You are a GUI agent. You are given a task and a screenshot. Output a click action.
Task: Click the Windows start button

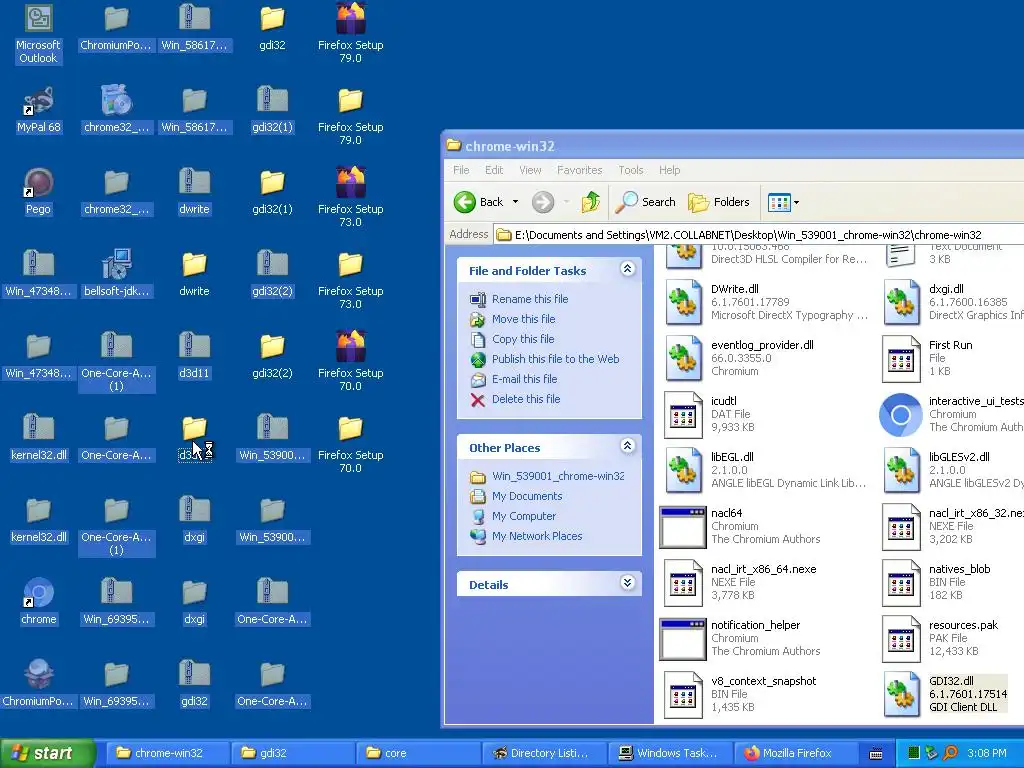(x=47, y=754)
